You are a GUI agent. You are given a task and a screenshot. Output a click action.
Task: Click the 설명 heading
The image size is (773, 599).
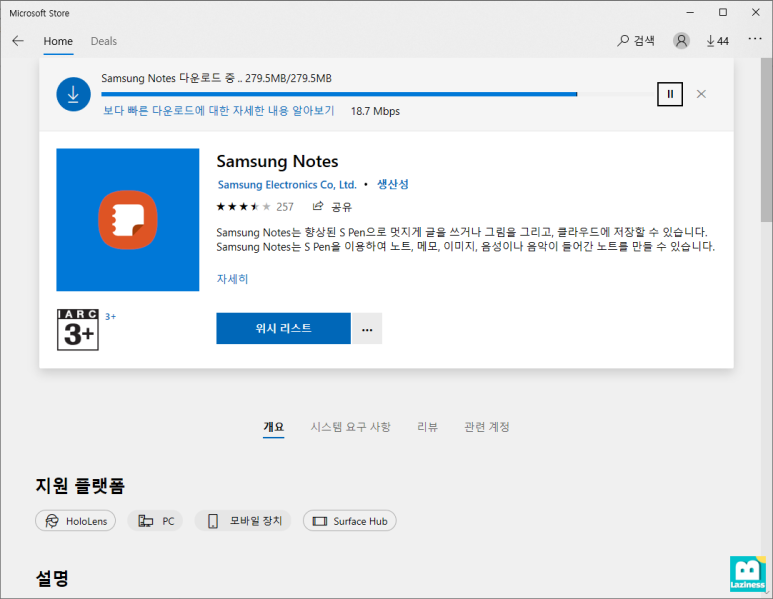pyautogui.click(x=52, y=578)
